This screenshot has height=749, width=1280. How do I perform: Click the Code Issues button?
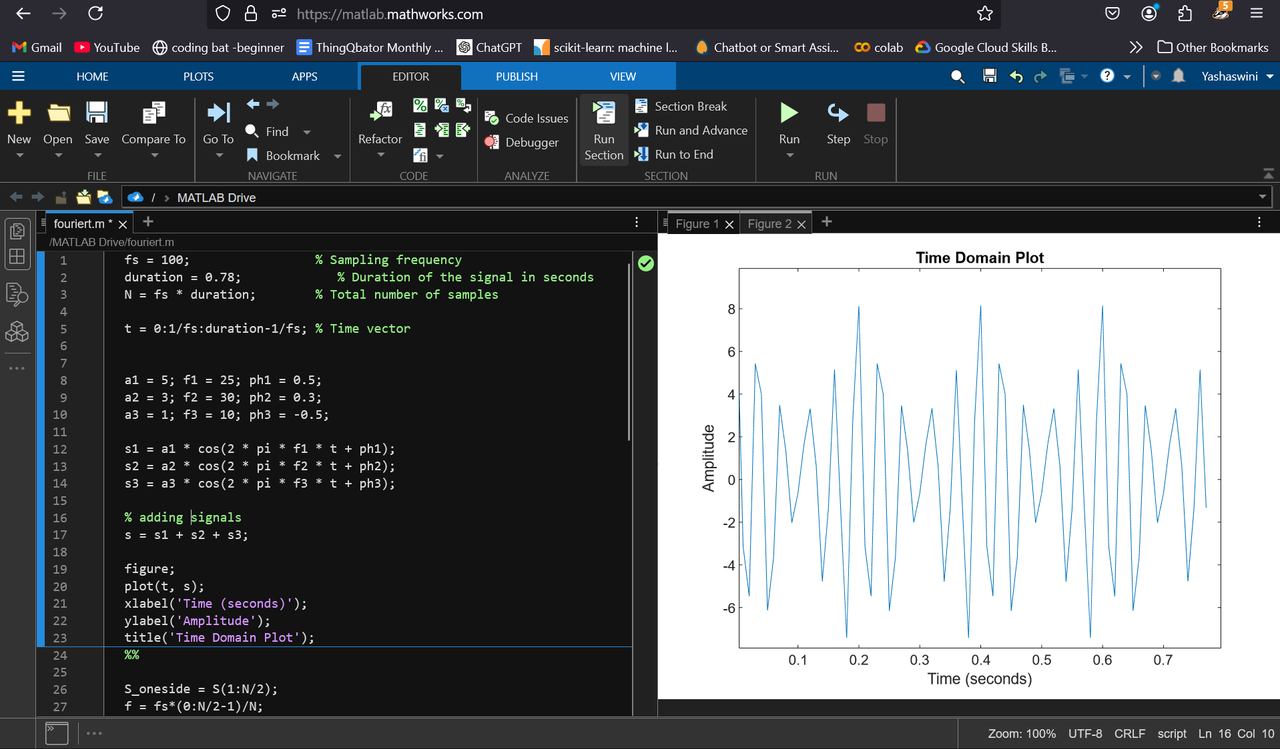pos(527,118)
